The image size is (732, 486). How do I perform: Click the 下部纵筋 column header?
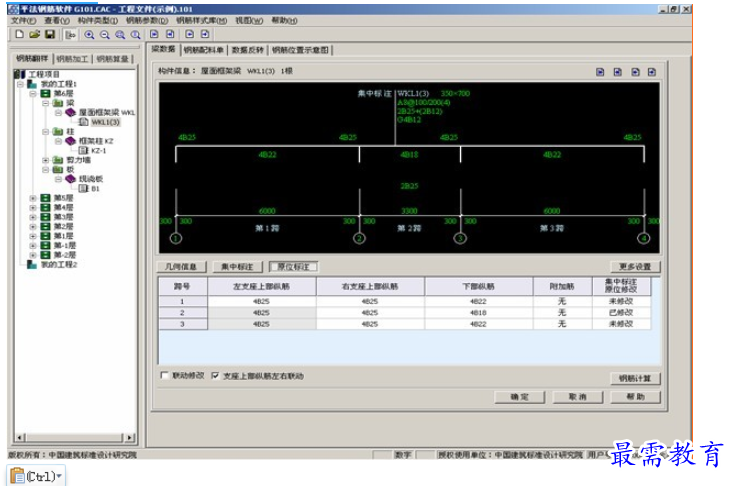(x=479, y=286)
